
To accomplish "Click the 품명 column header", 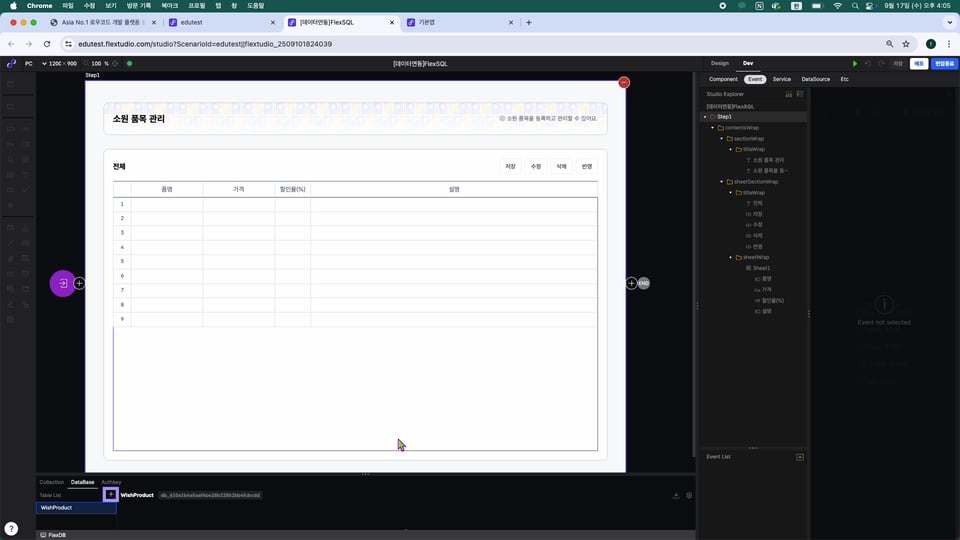I will 167,190.
